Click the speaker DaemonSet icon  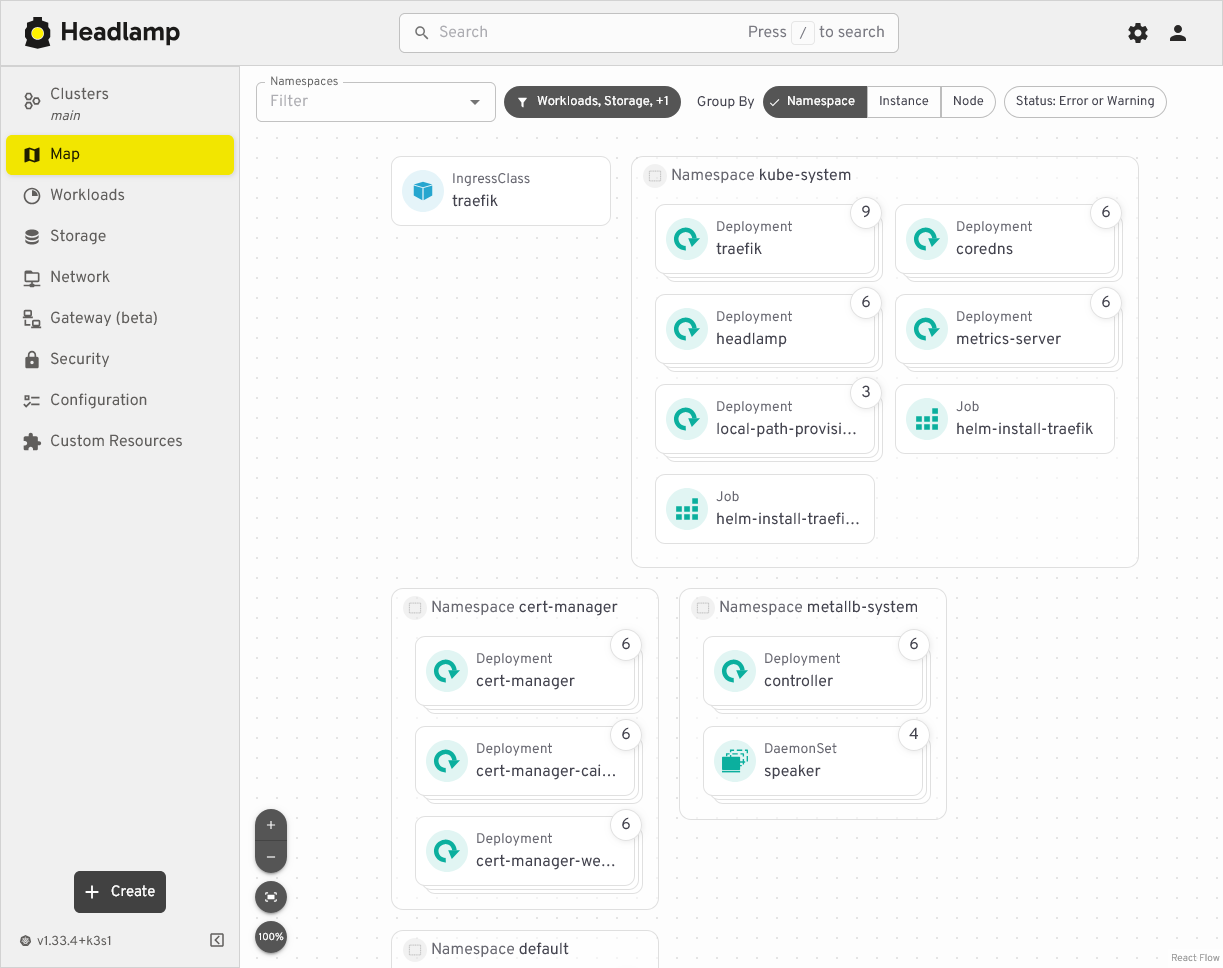(735, 761)
